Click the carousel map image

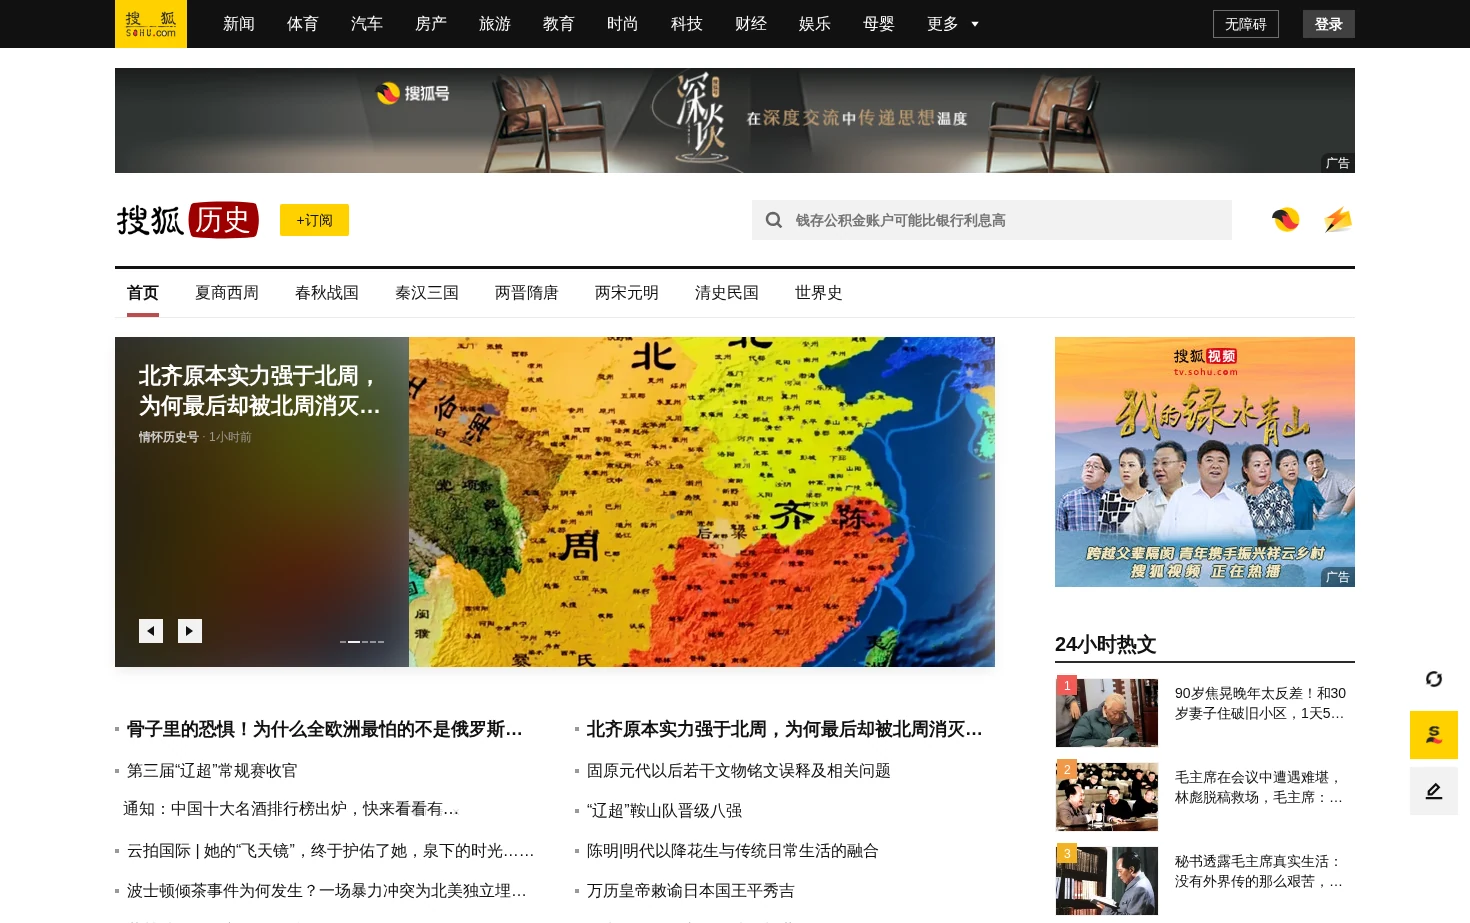click(702, 502)
